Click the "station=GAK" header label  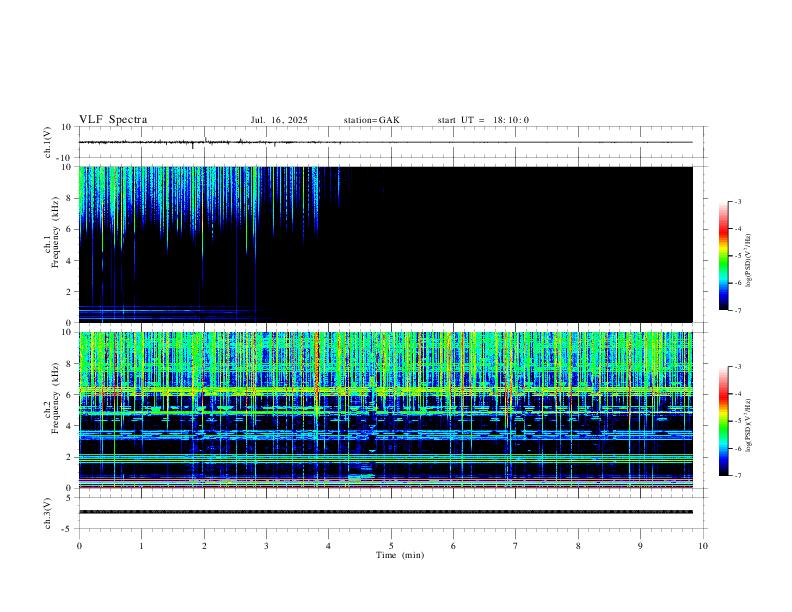[371, 120]
